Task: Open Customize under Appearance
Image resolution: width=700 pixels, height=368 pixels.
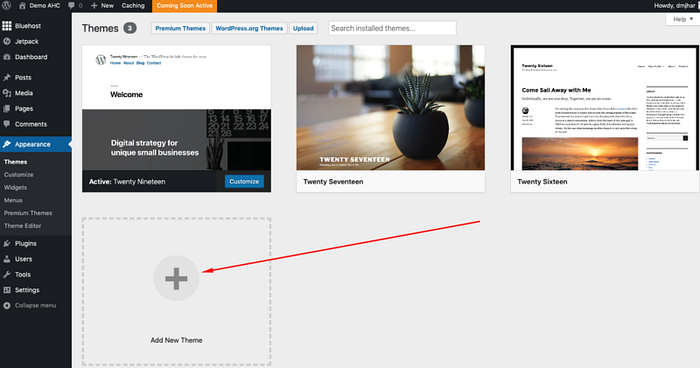Action: point(19,175)
